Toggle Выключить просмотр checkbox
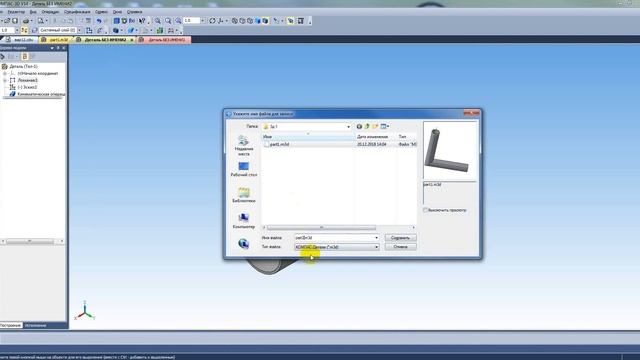Screen dimensions: 640x360 [x=426, y=210]
